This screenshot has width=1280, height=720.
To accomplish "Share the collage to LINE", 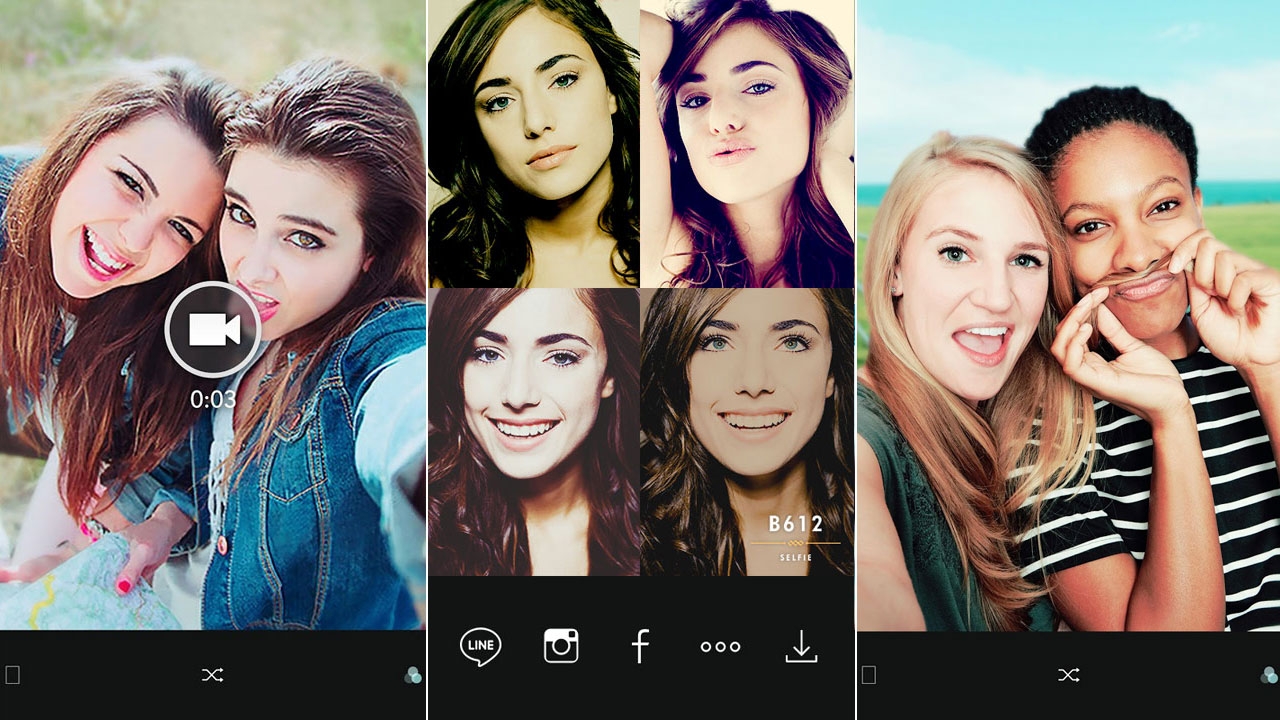I will (x=480, y=646).
